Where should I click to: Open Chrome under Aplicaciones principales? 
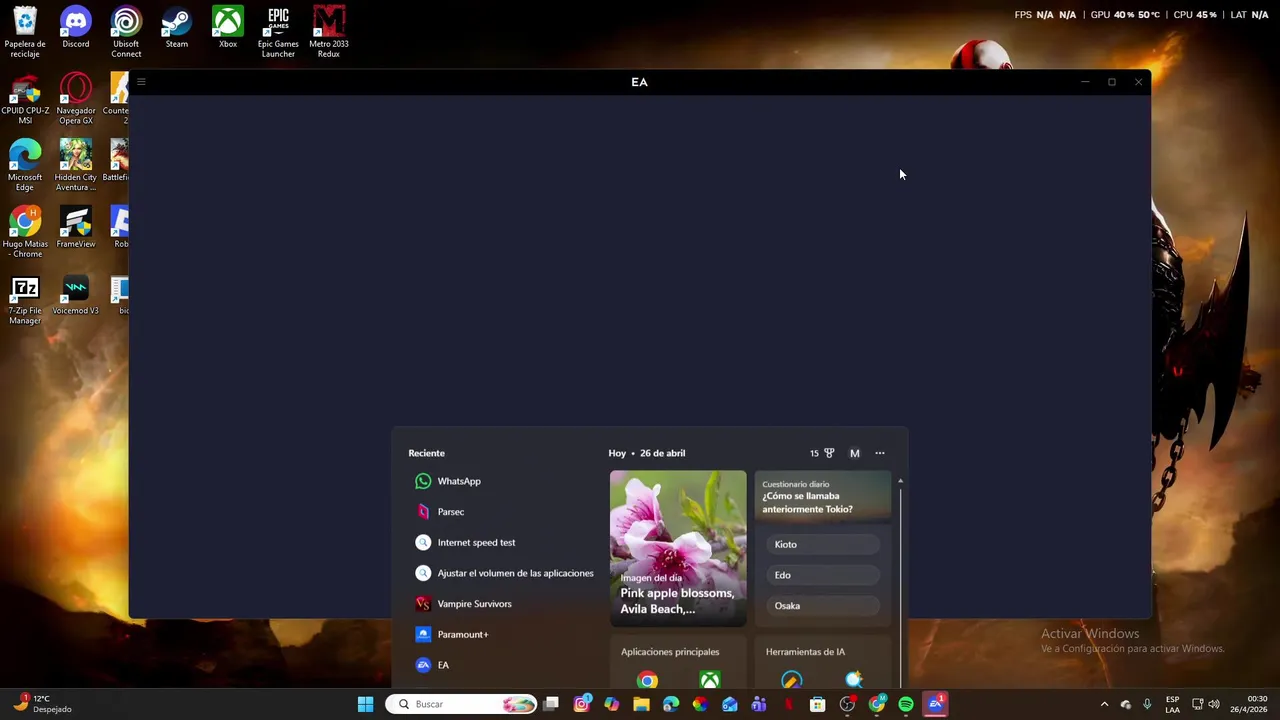tap(648, 681)
